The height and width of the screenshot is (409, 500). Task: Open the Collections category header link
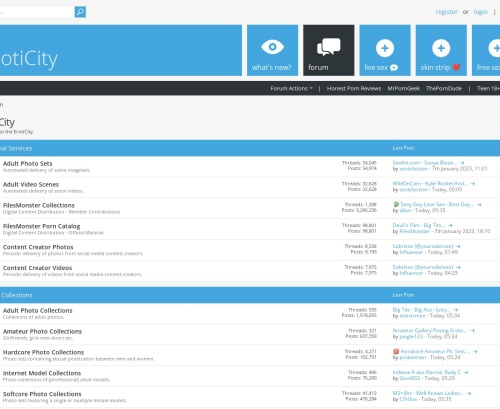(17, 295)
